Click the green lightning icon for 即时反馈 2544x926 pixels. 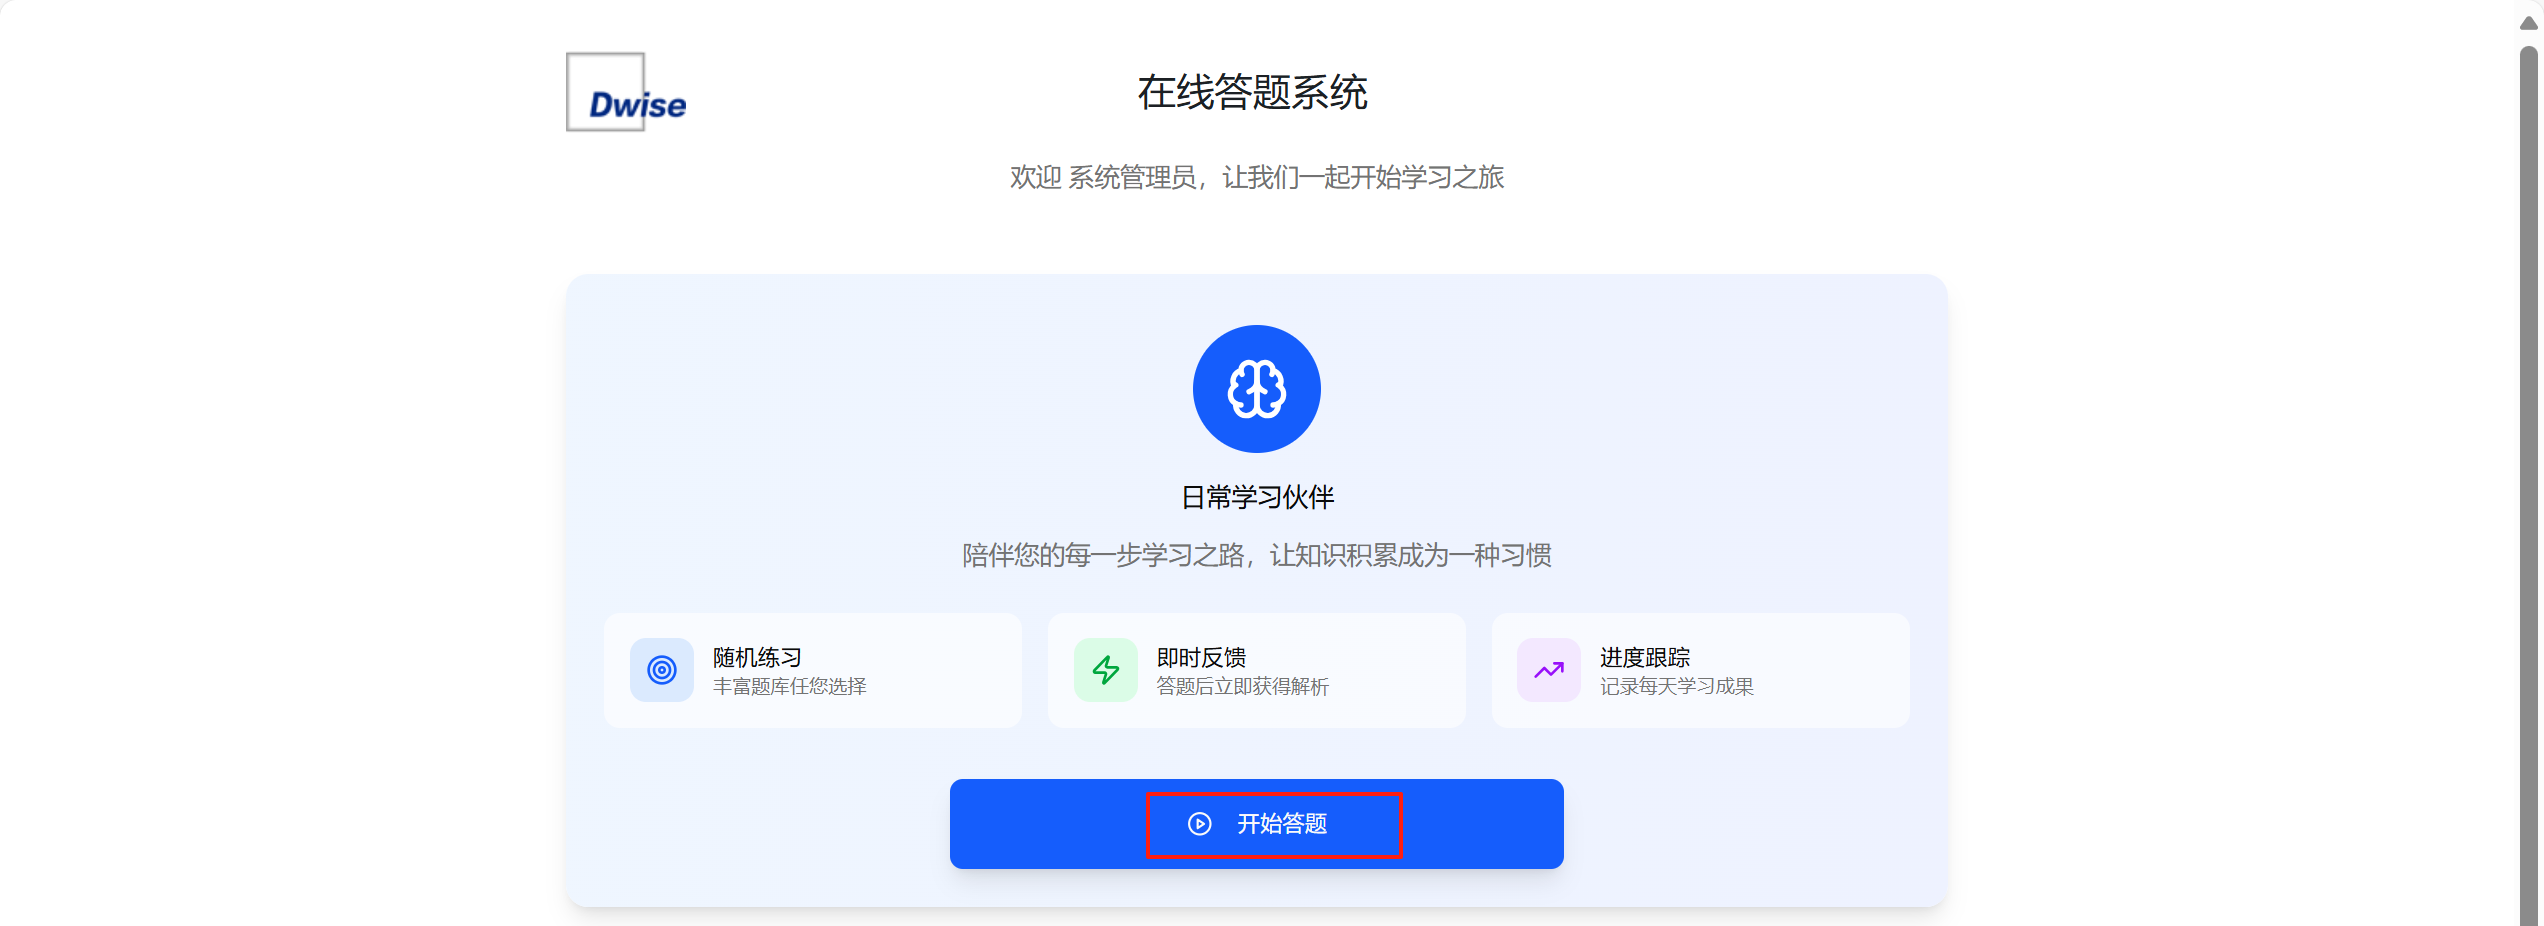[x=1106, y=670]
